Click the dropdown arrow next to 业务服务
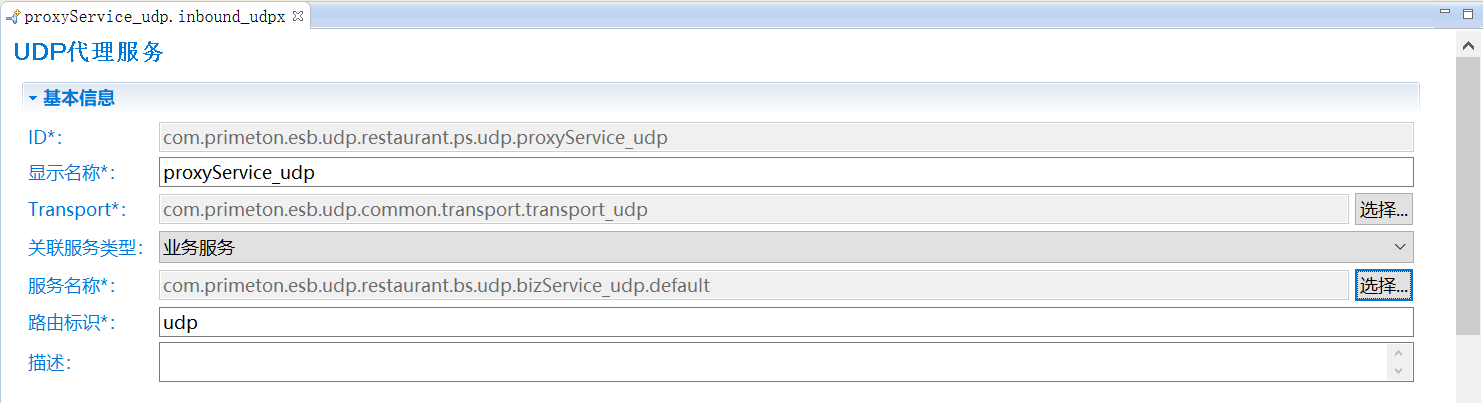 [1399, 247]
